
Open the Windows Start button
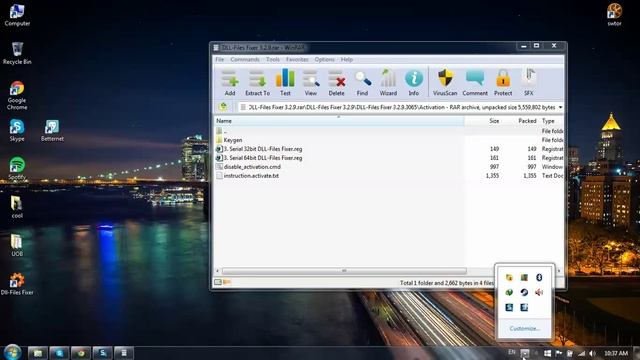coord(13,352)
